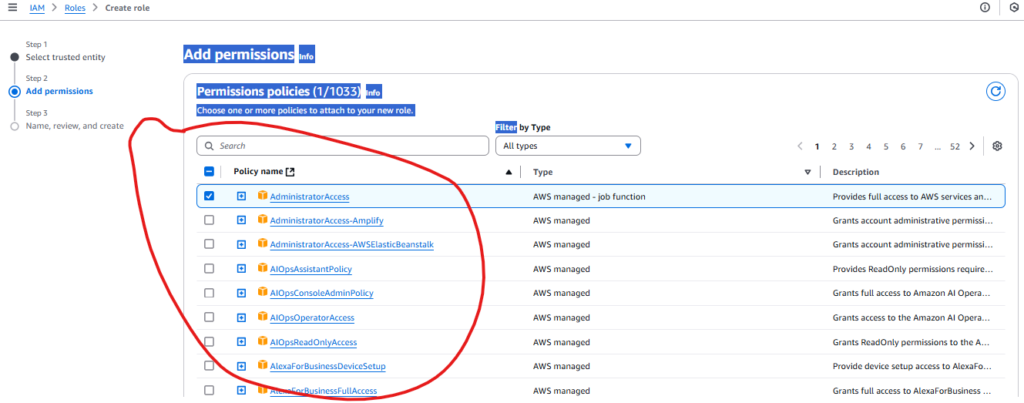
Task: Open table preferences gear icon
Action: [x=997, y=146]
